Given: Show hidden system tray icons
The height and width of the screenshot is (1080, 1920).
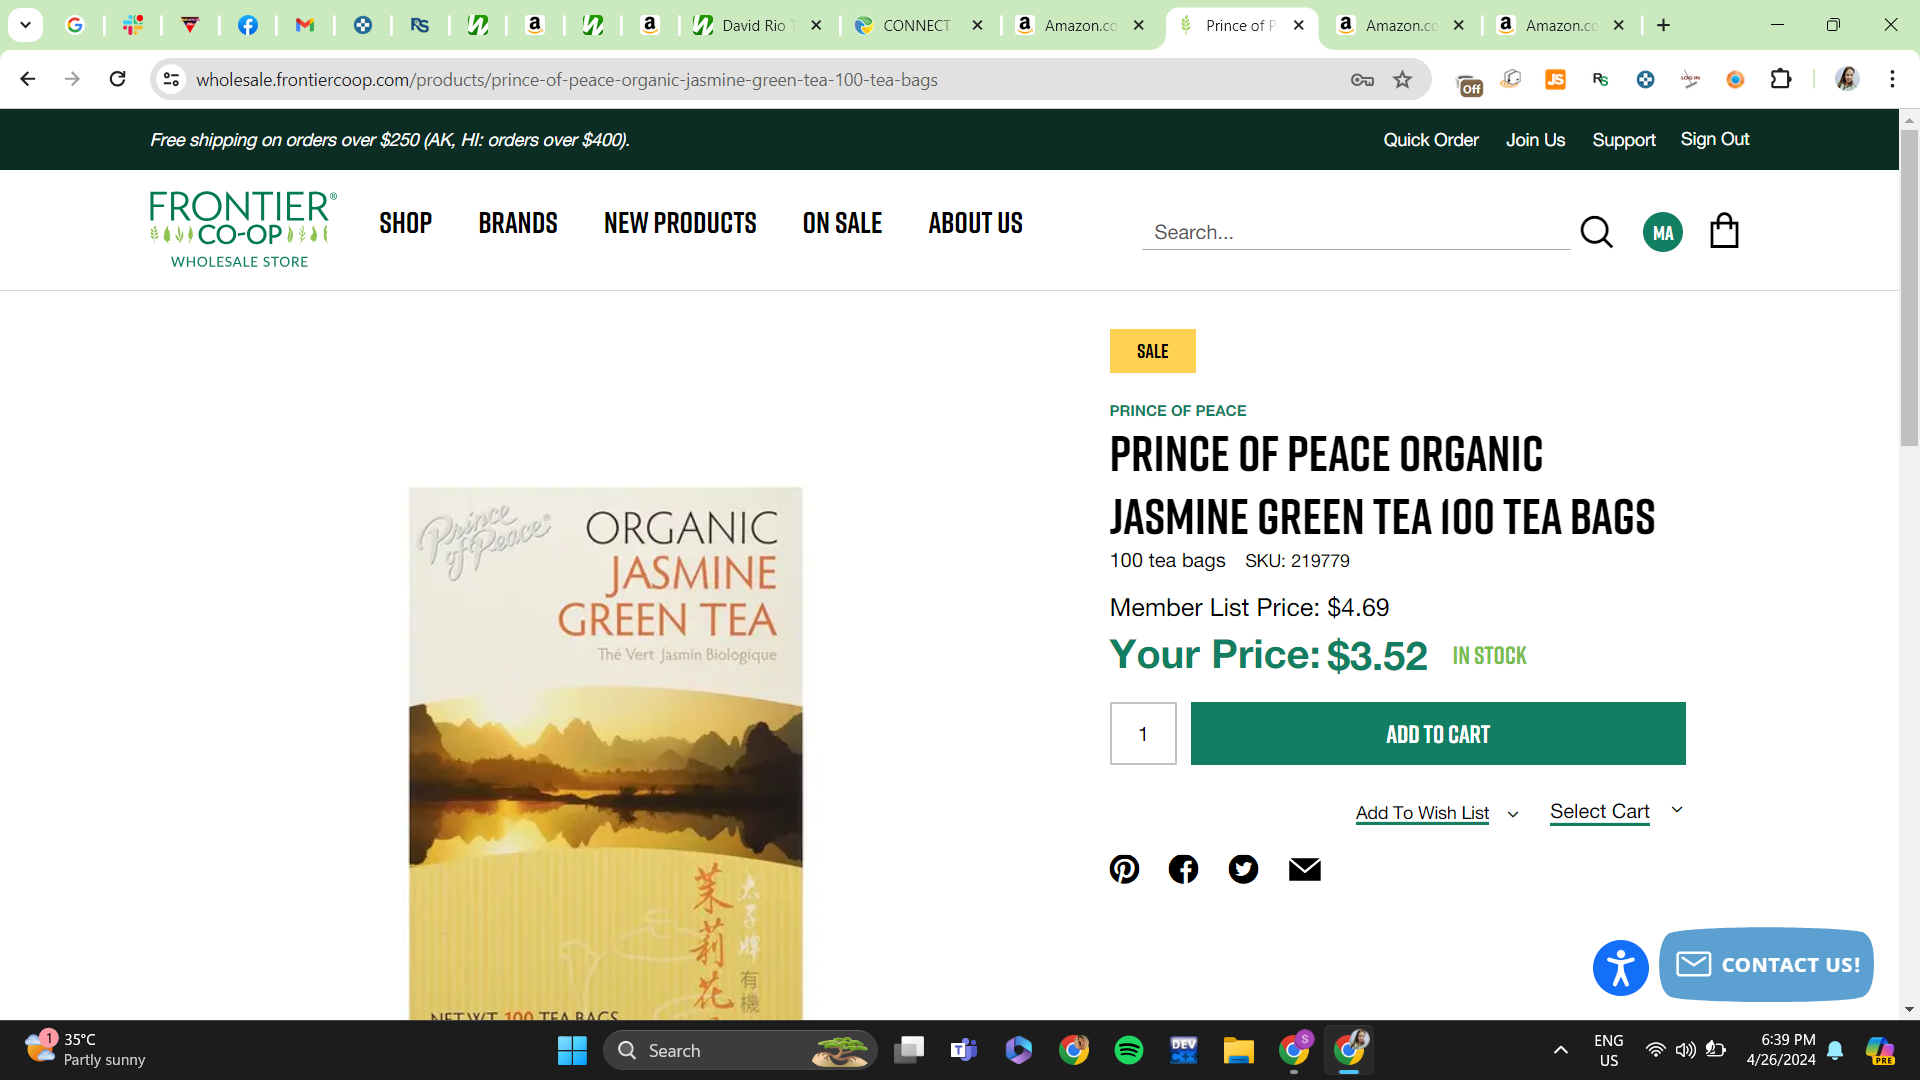Looking at the screenshot, I should (x=1560, y=1050).
